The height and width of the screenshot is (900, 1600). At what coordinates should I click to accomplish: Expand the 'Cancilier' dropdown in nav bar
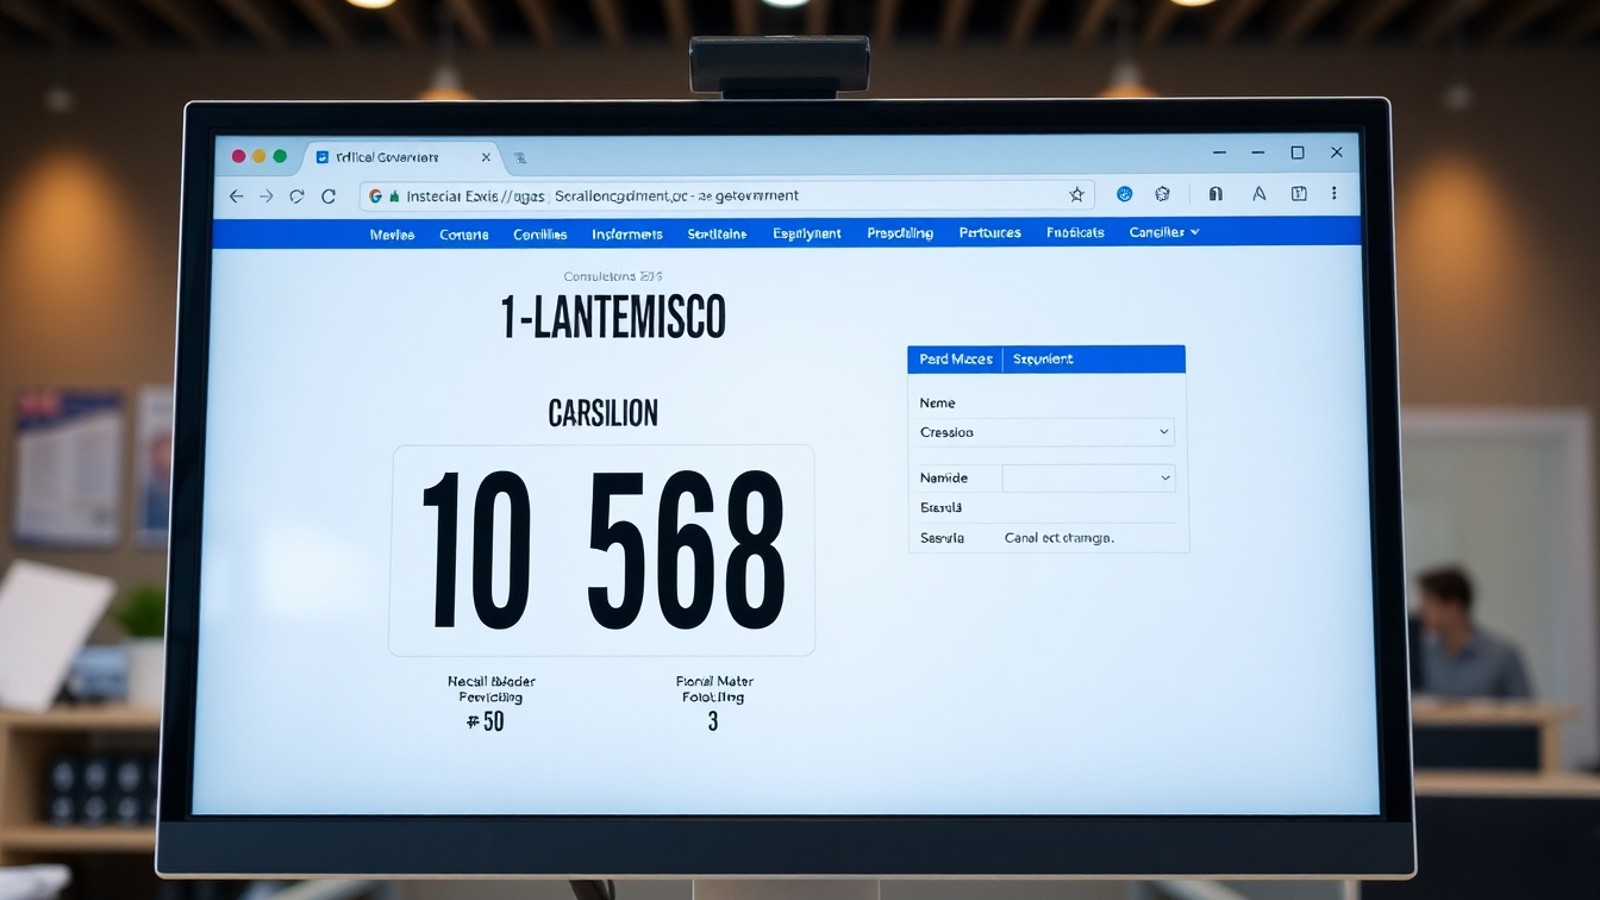[1164, 232]
